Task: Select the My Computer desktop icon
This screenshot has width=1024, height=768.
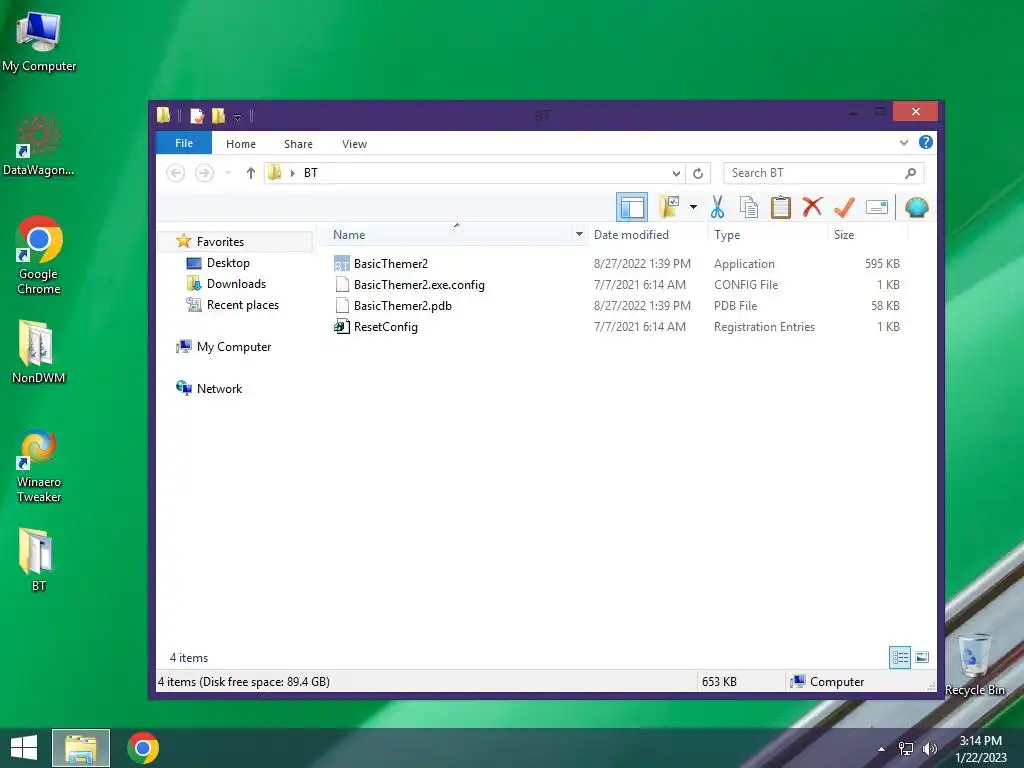Action: point(39,42)
